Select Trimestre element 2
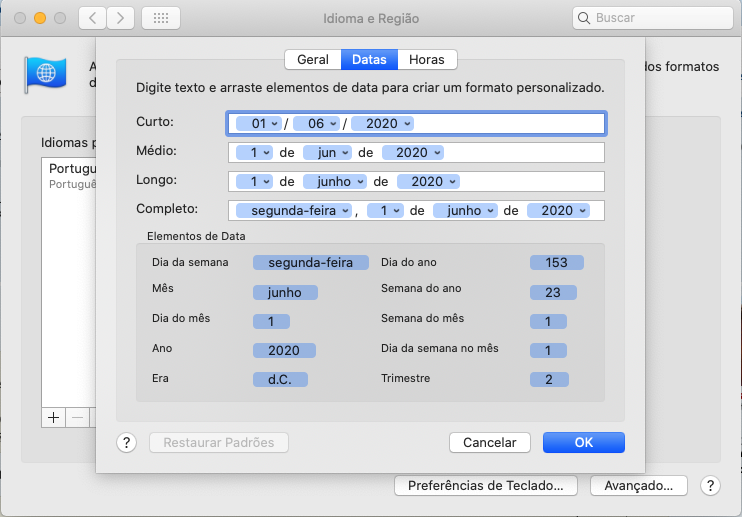The width and height of the screenshot is (742, 517). (549, 379)
